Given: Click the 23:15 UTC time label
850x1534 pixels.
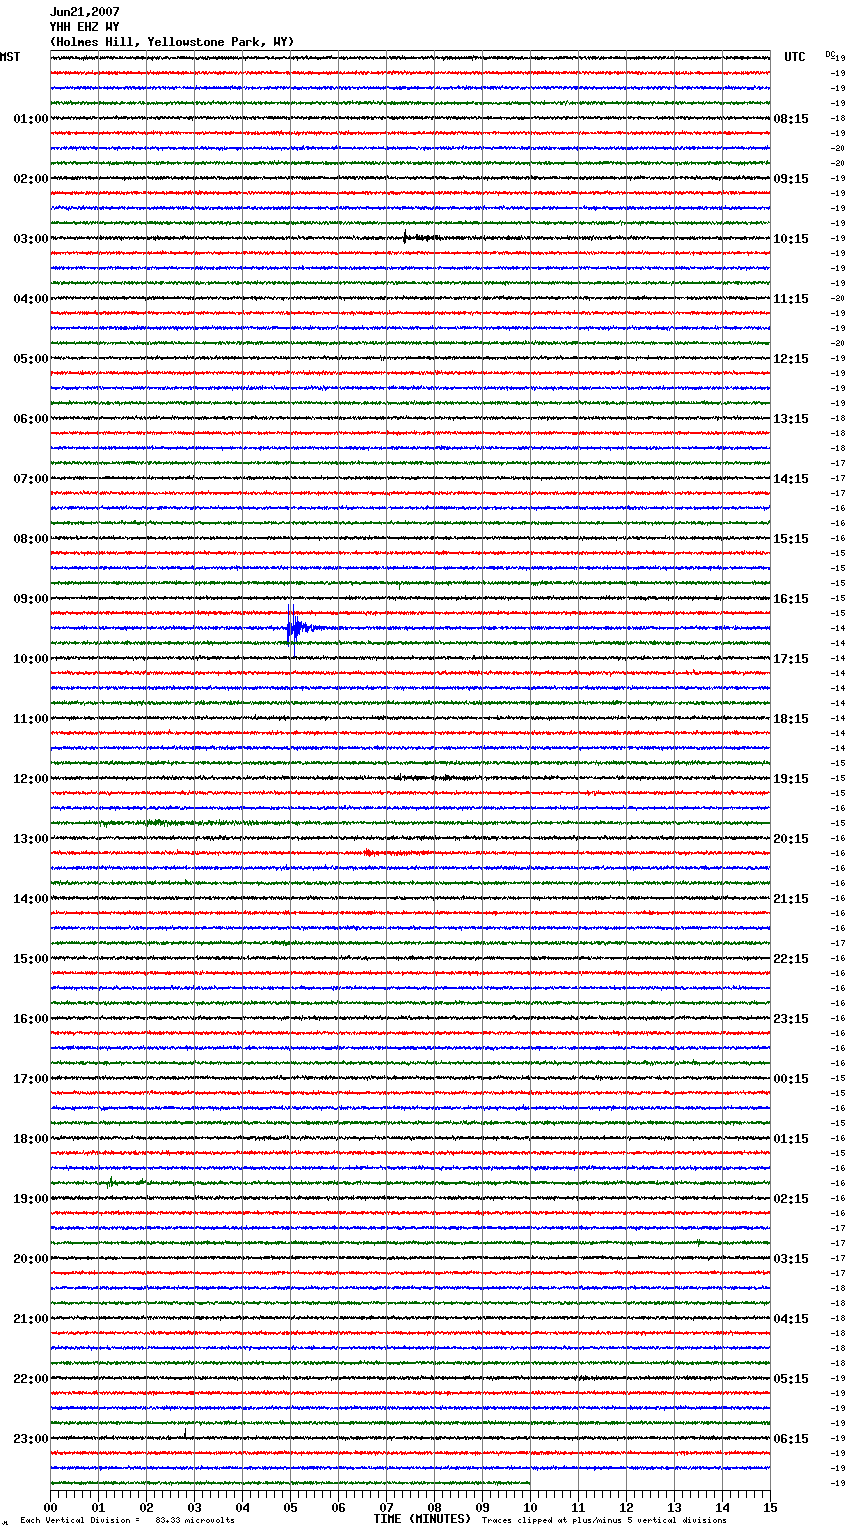Looking at the screenshot, I should (791, 1019).
